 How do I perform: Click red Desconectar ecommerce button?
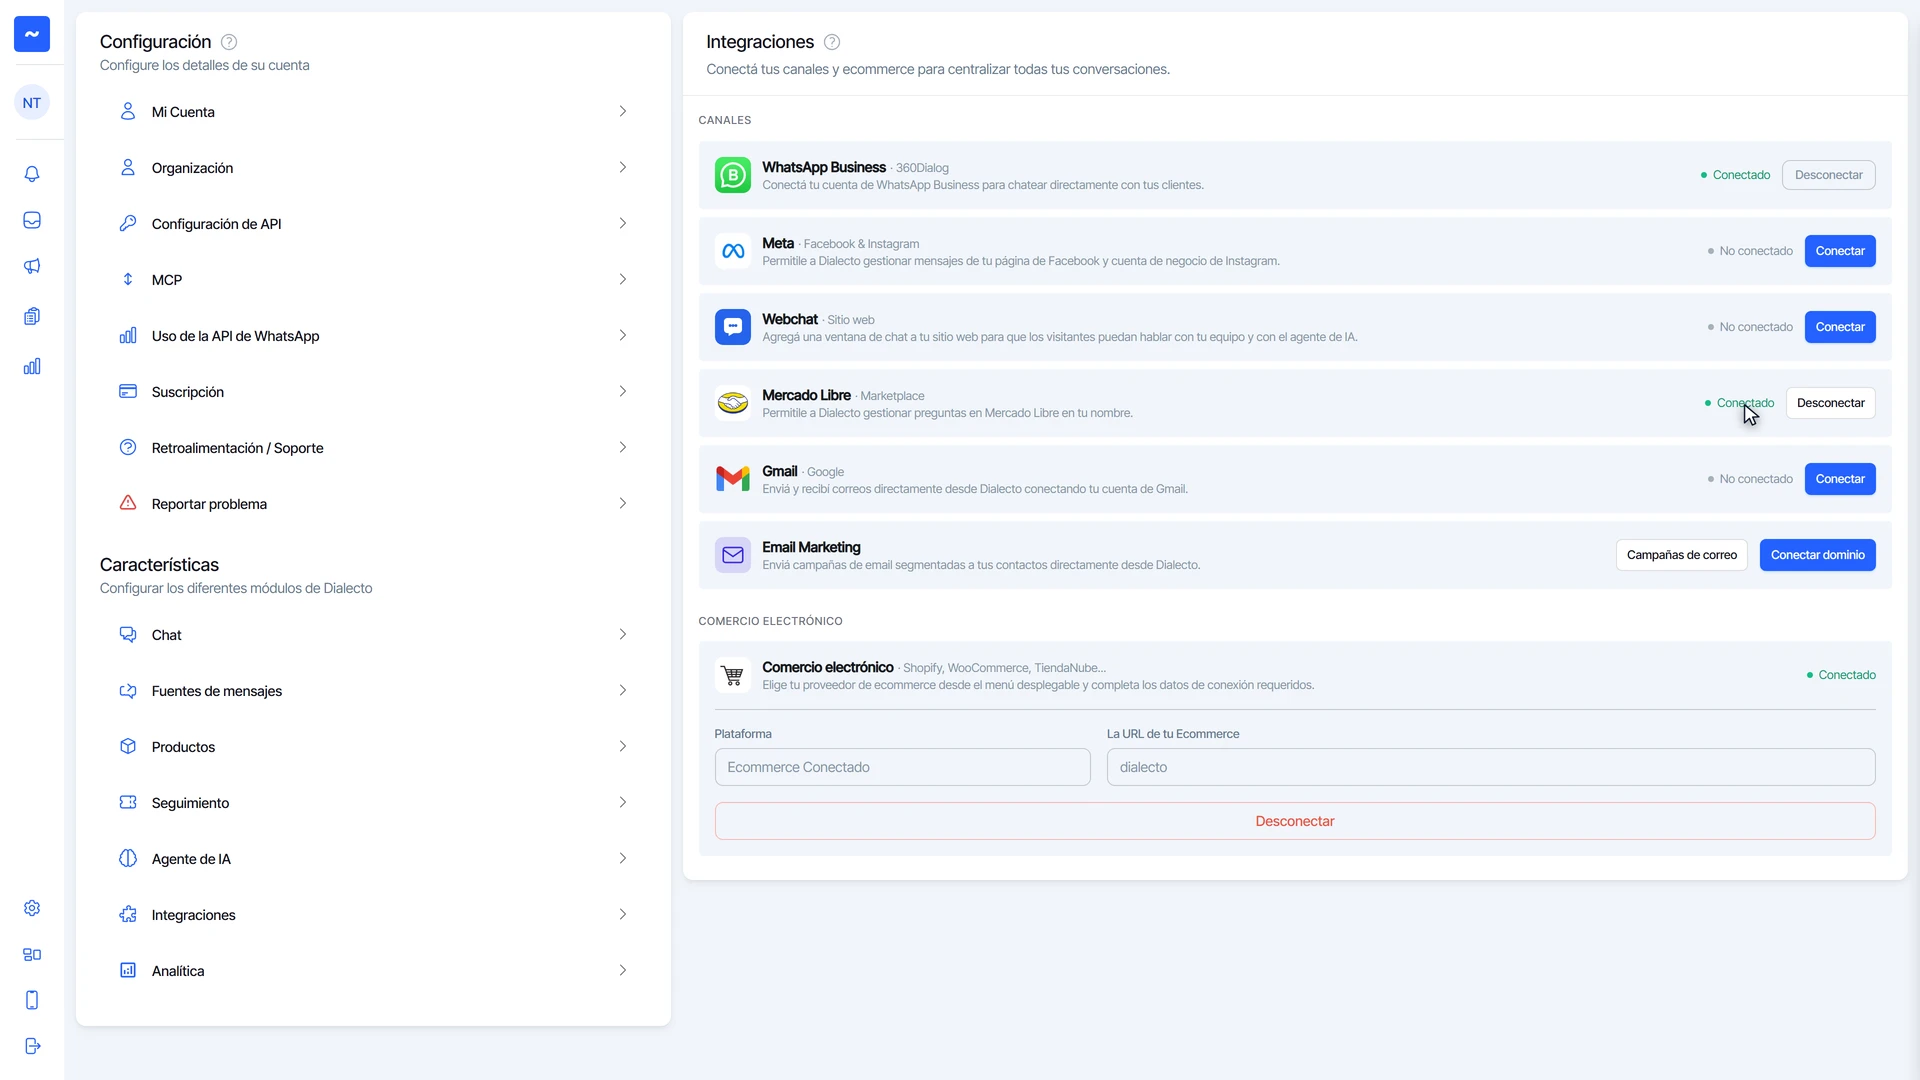(1295, 821)
